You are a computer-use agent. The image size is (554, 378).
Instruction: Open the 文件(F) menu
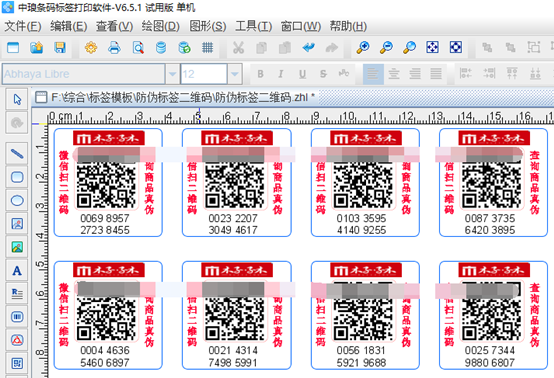[x=23, y=26]
